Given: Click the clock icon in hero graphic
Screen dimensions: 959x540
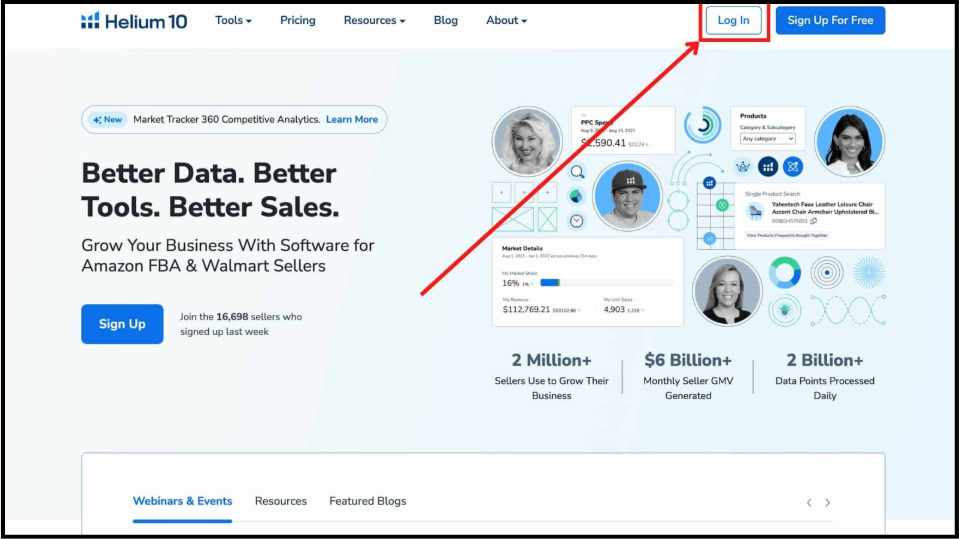Looking at the screenshot, I should tap(577, 221).
